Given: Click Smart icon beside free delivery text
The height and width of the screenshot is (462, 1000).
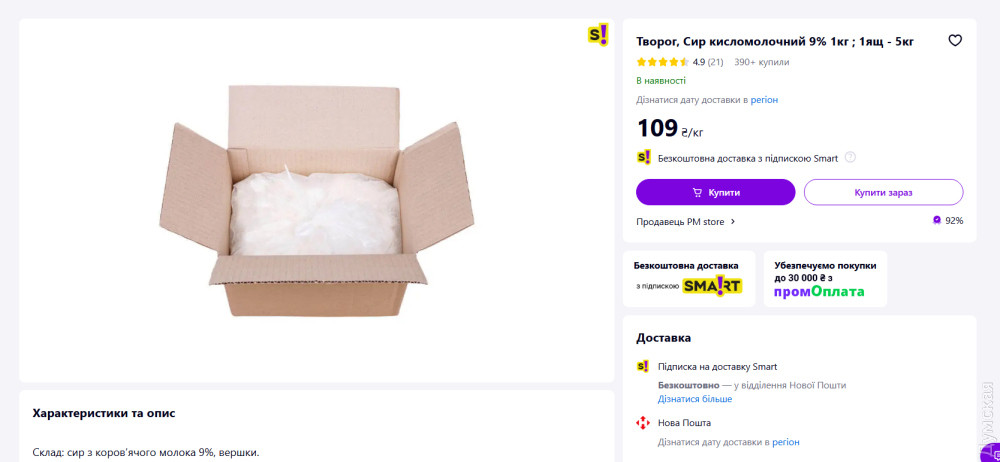Looking at the screenshot, I should pos(644,157).
